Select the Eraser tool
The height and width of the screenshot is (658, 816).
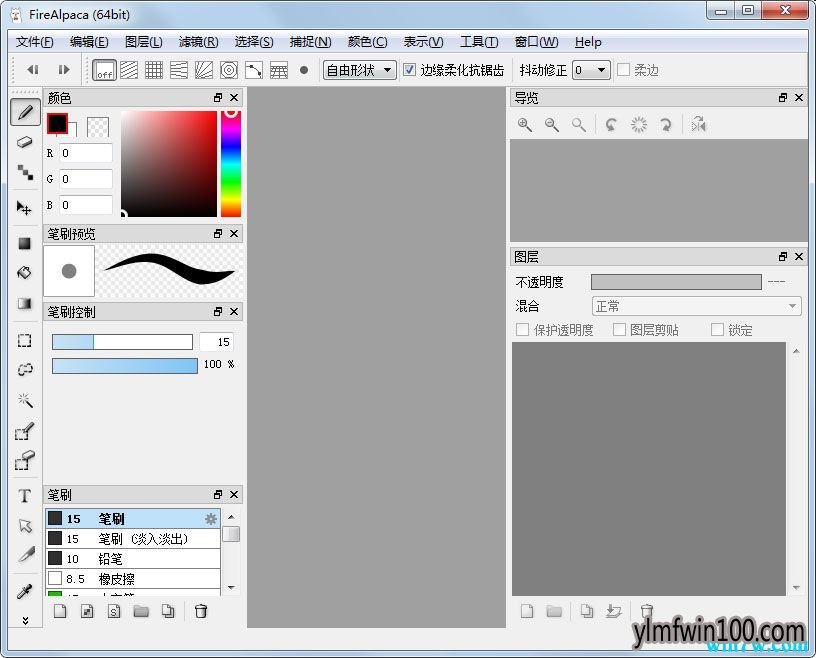tap(25, 142)
